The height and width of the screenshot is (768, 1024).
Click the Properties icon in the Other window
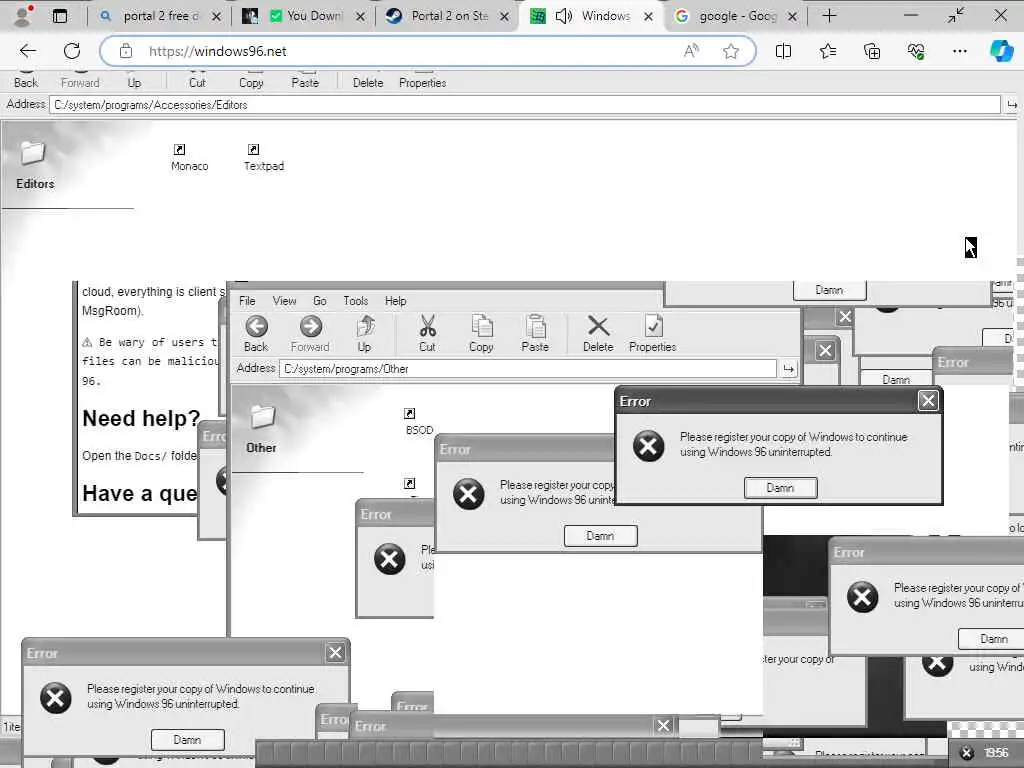653,326
